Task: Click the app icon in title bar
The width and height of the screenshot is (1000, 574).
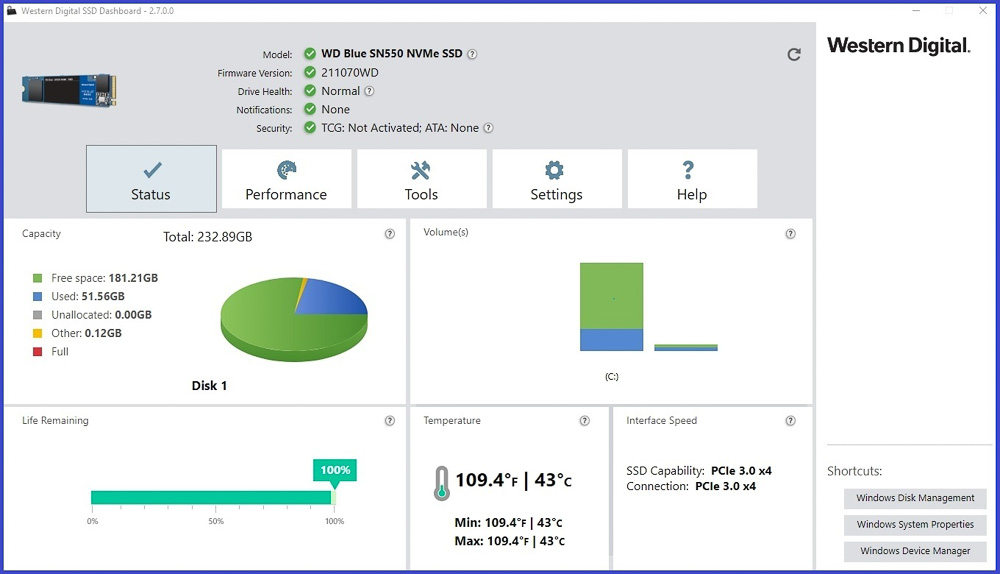Action: coord(11,11)
